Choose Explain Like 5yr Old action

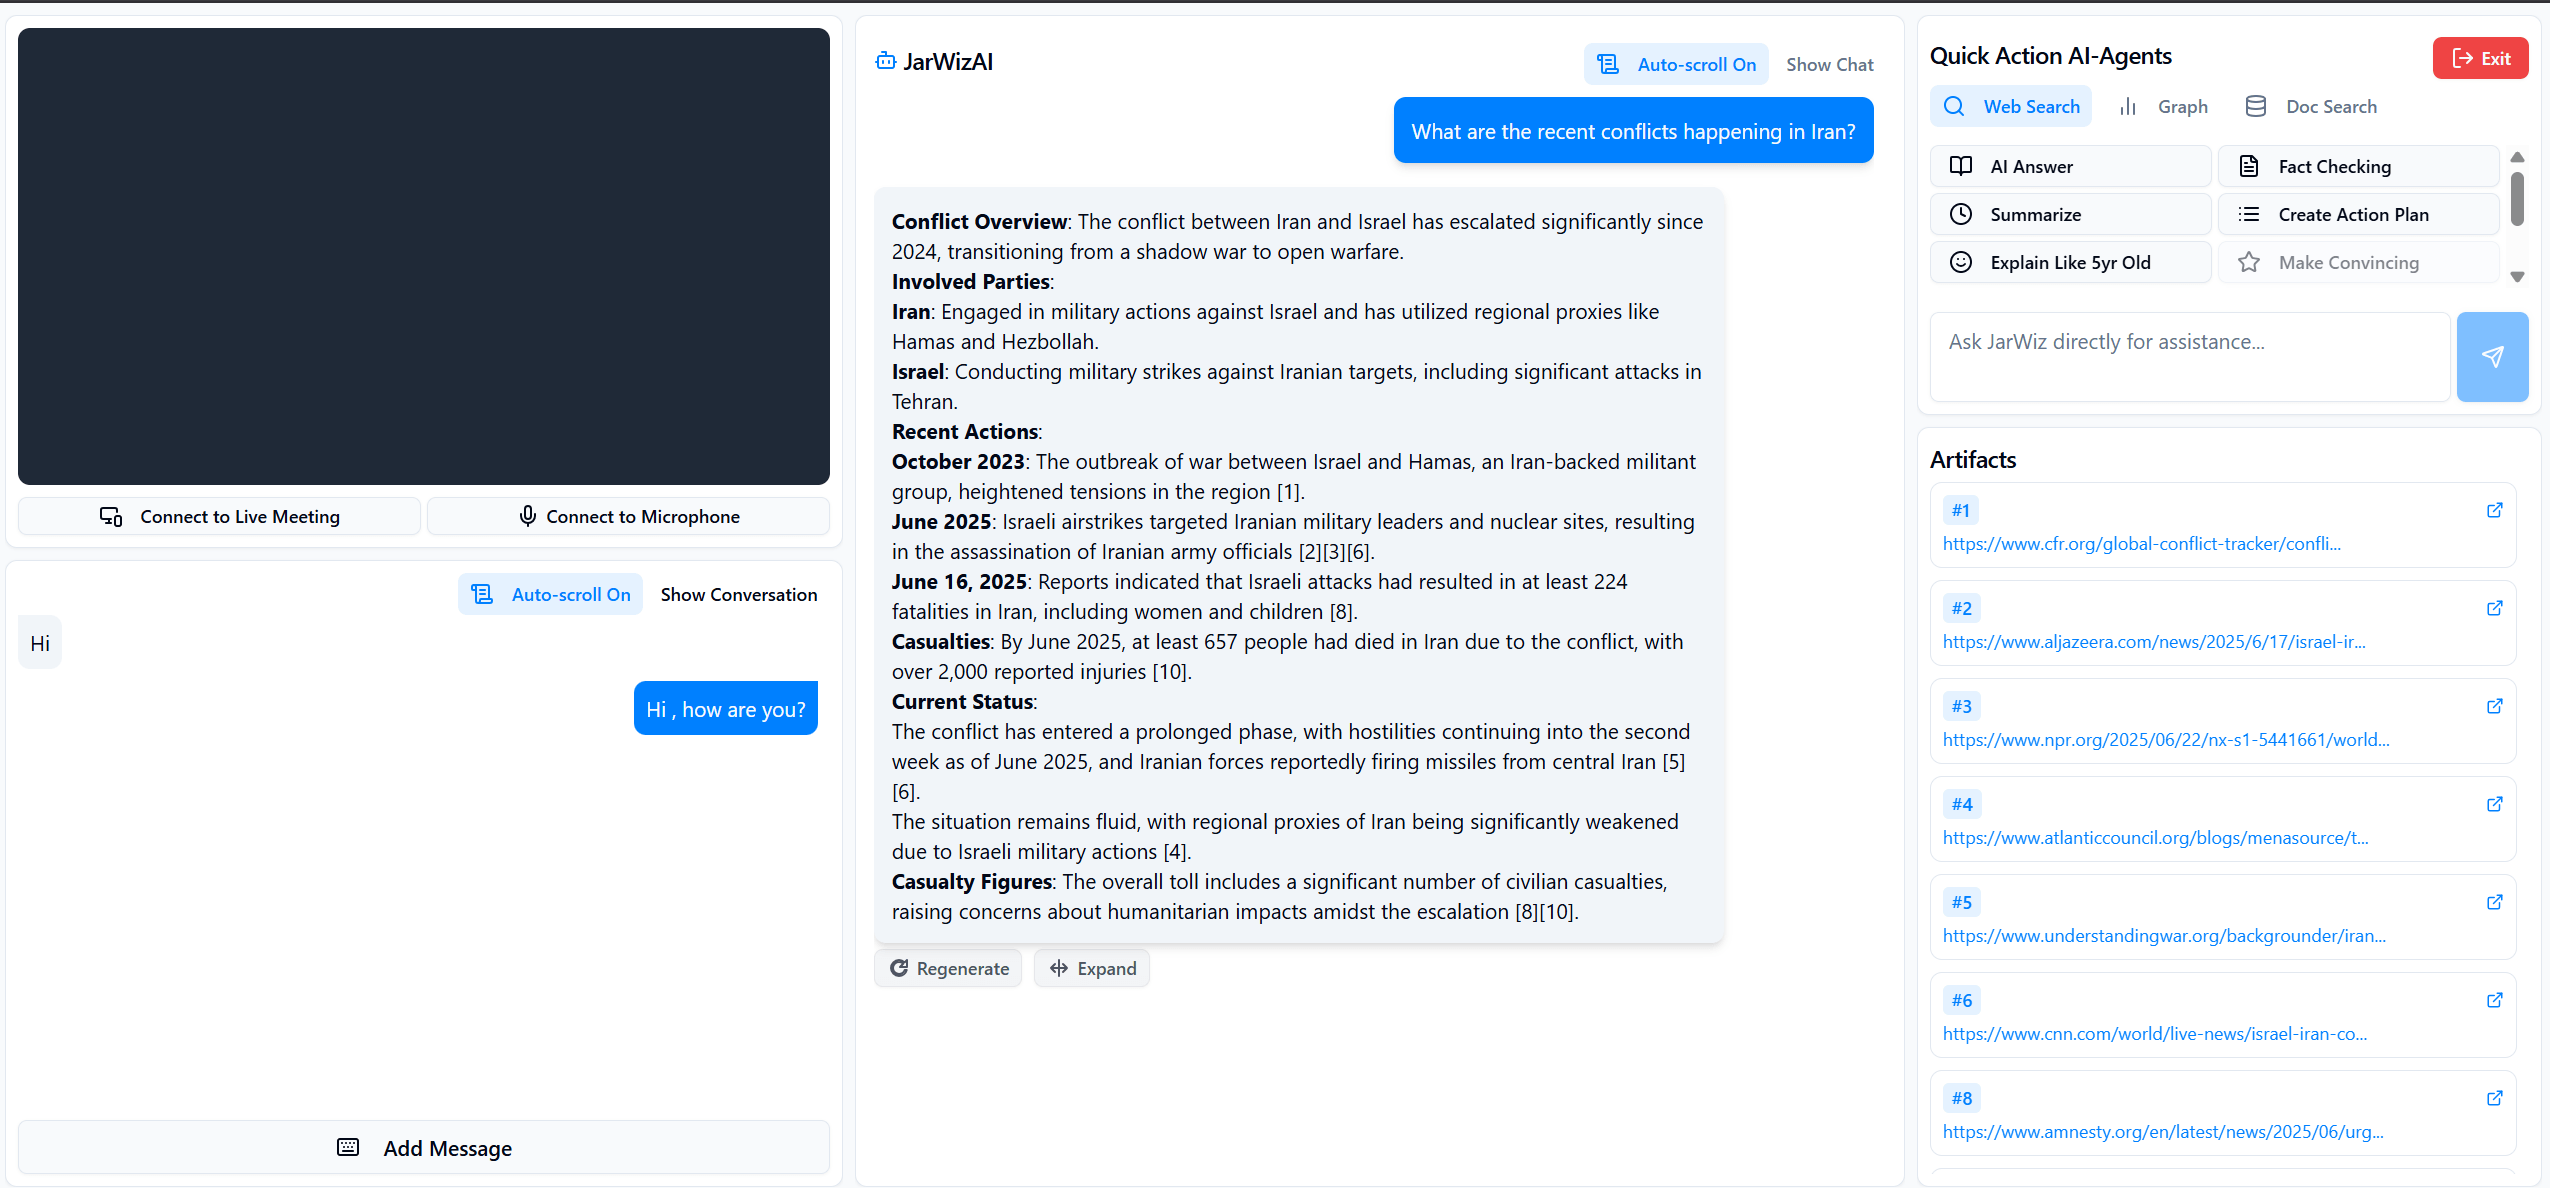(x=2069, y=263)
